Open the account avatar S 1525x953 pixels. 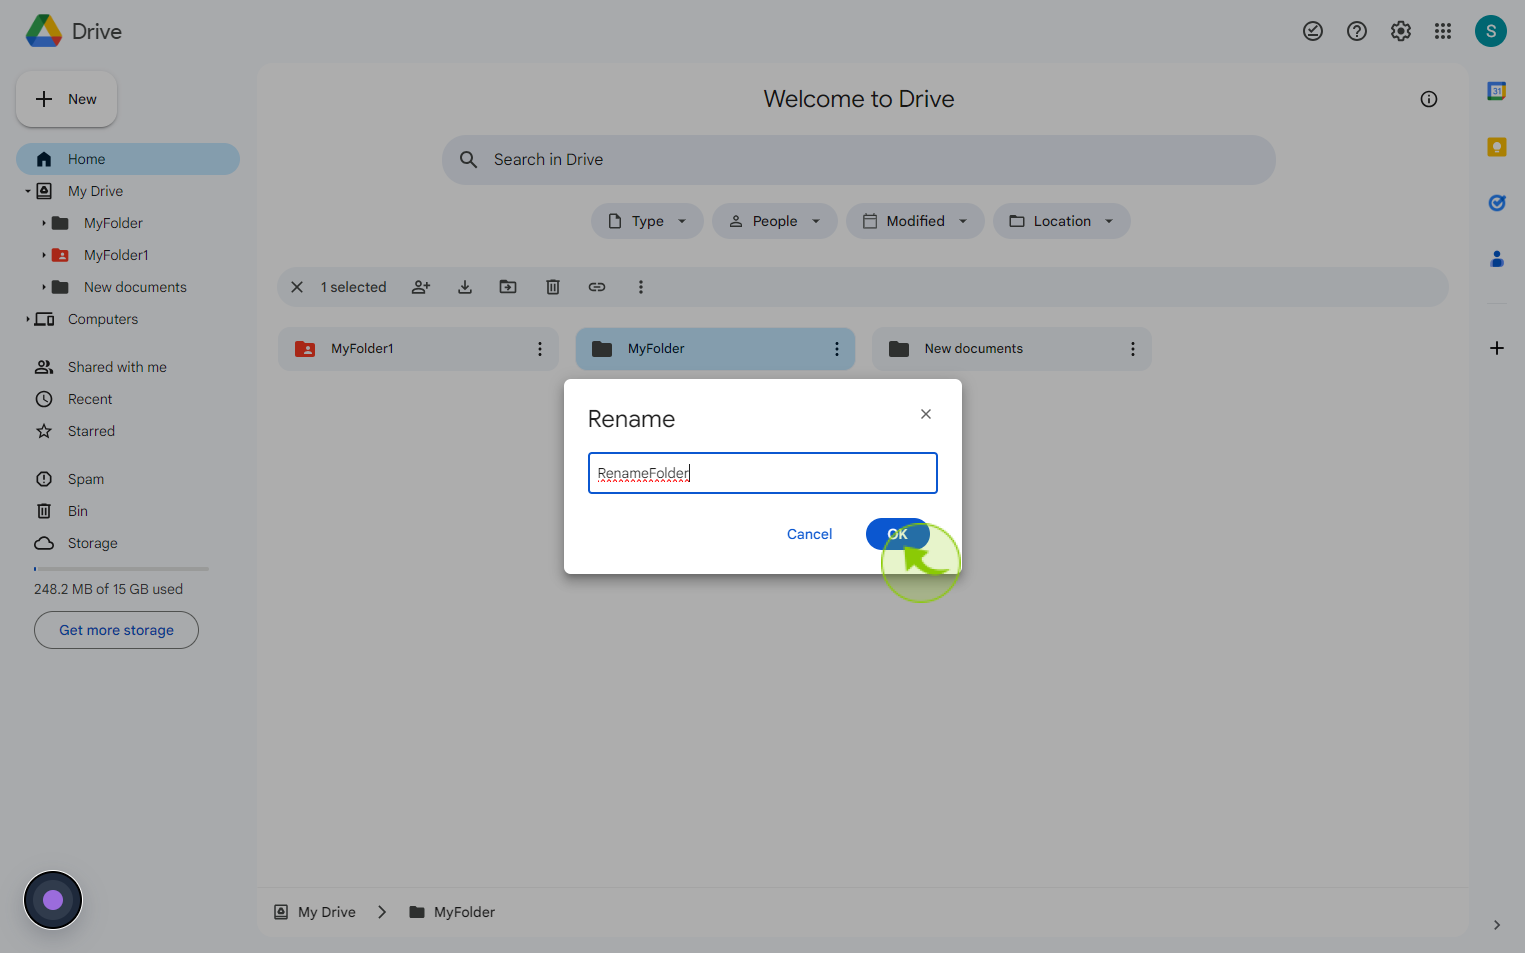pyautogui.click(x=1491, y=31)
